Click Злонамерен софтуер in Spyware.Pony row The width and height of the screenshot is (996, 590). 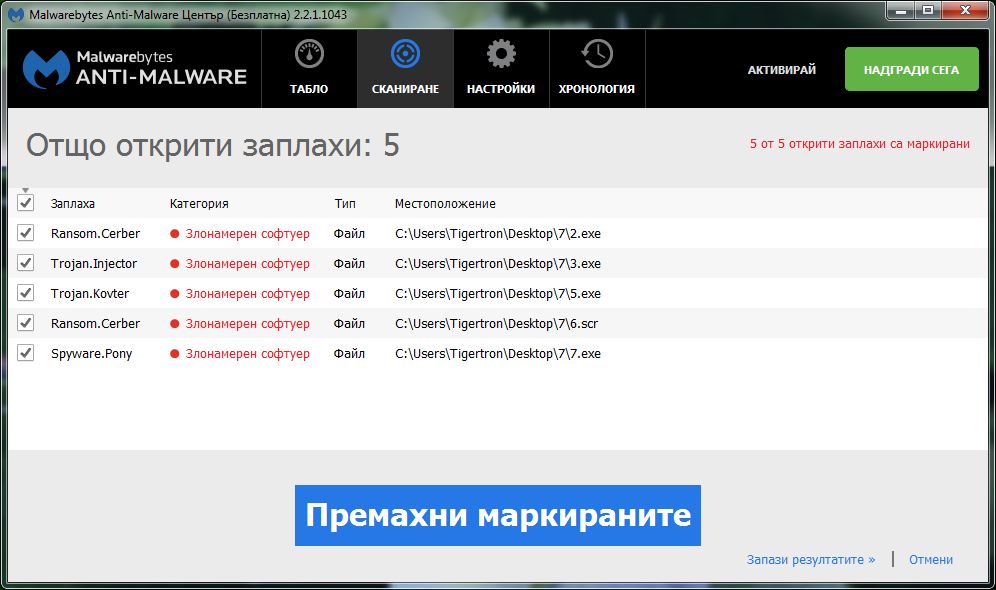(248, 354)
